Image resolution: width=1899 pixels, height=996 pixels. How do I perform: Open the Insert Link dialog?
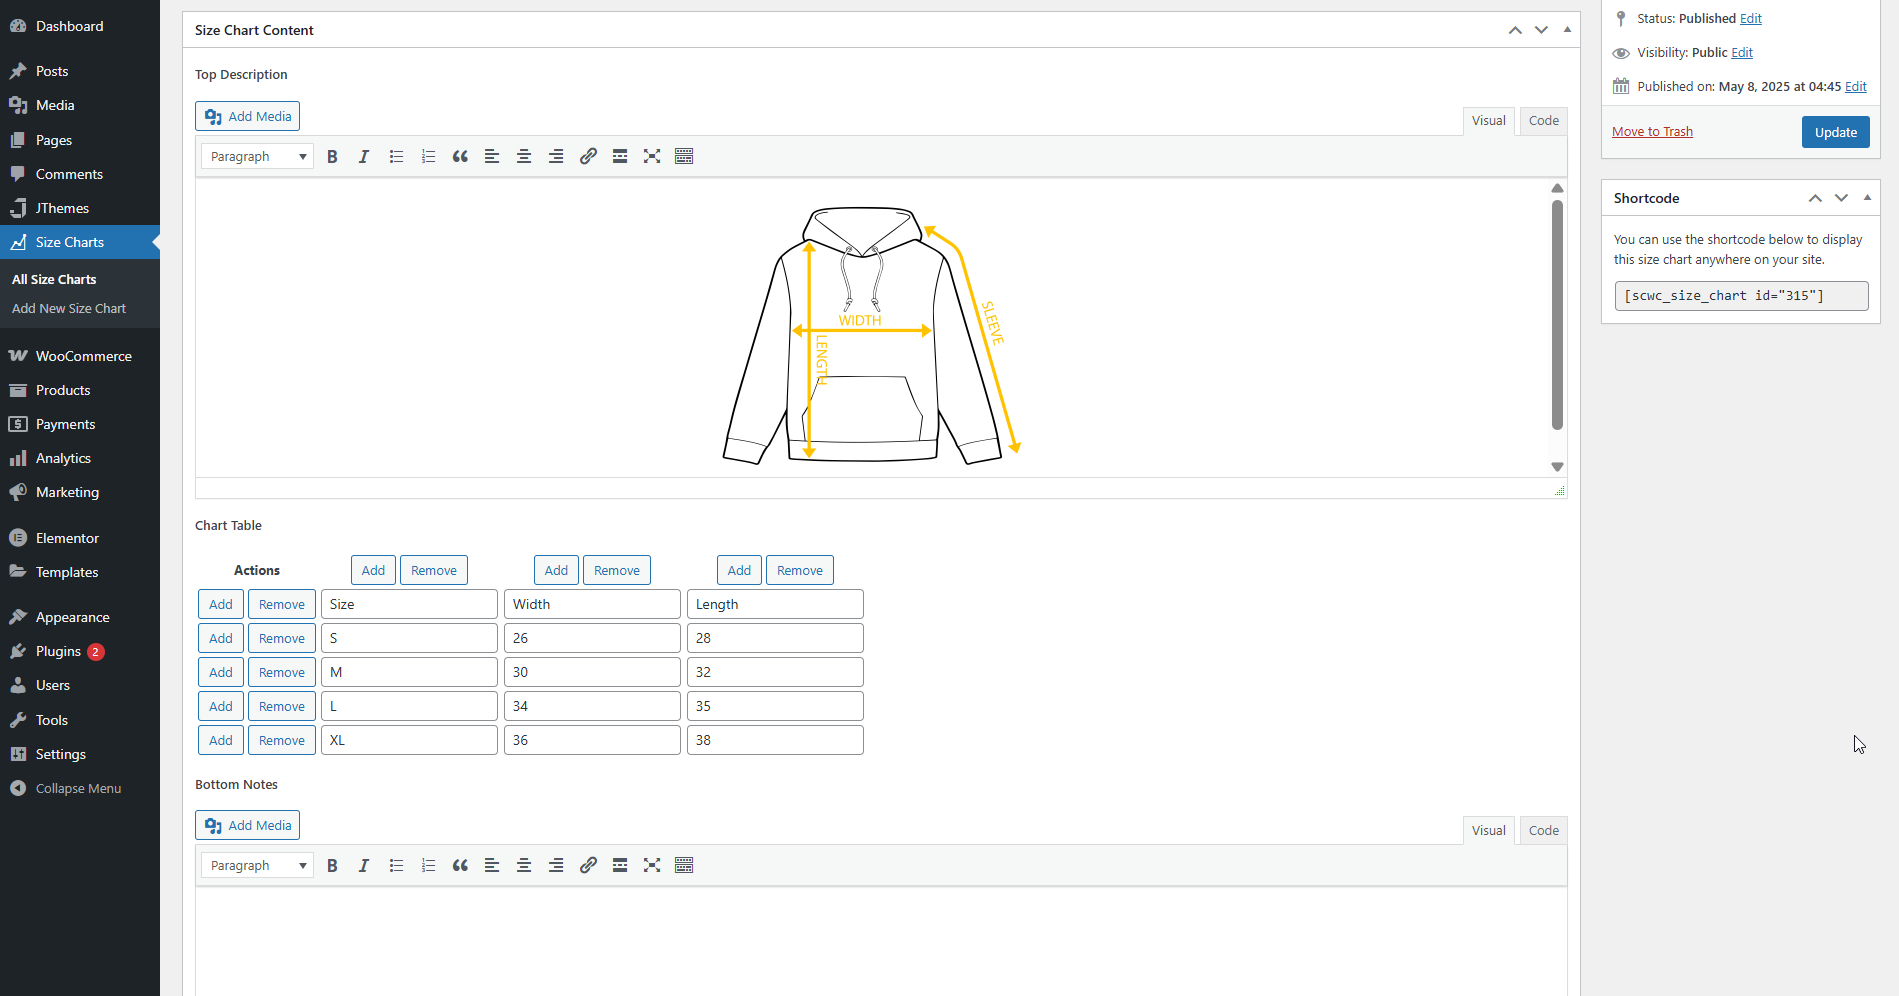pyautogui.click(x=588, y=156)
